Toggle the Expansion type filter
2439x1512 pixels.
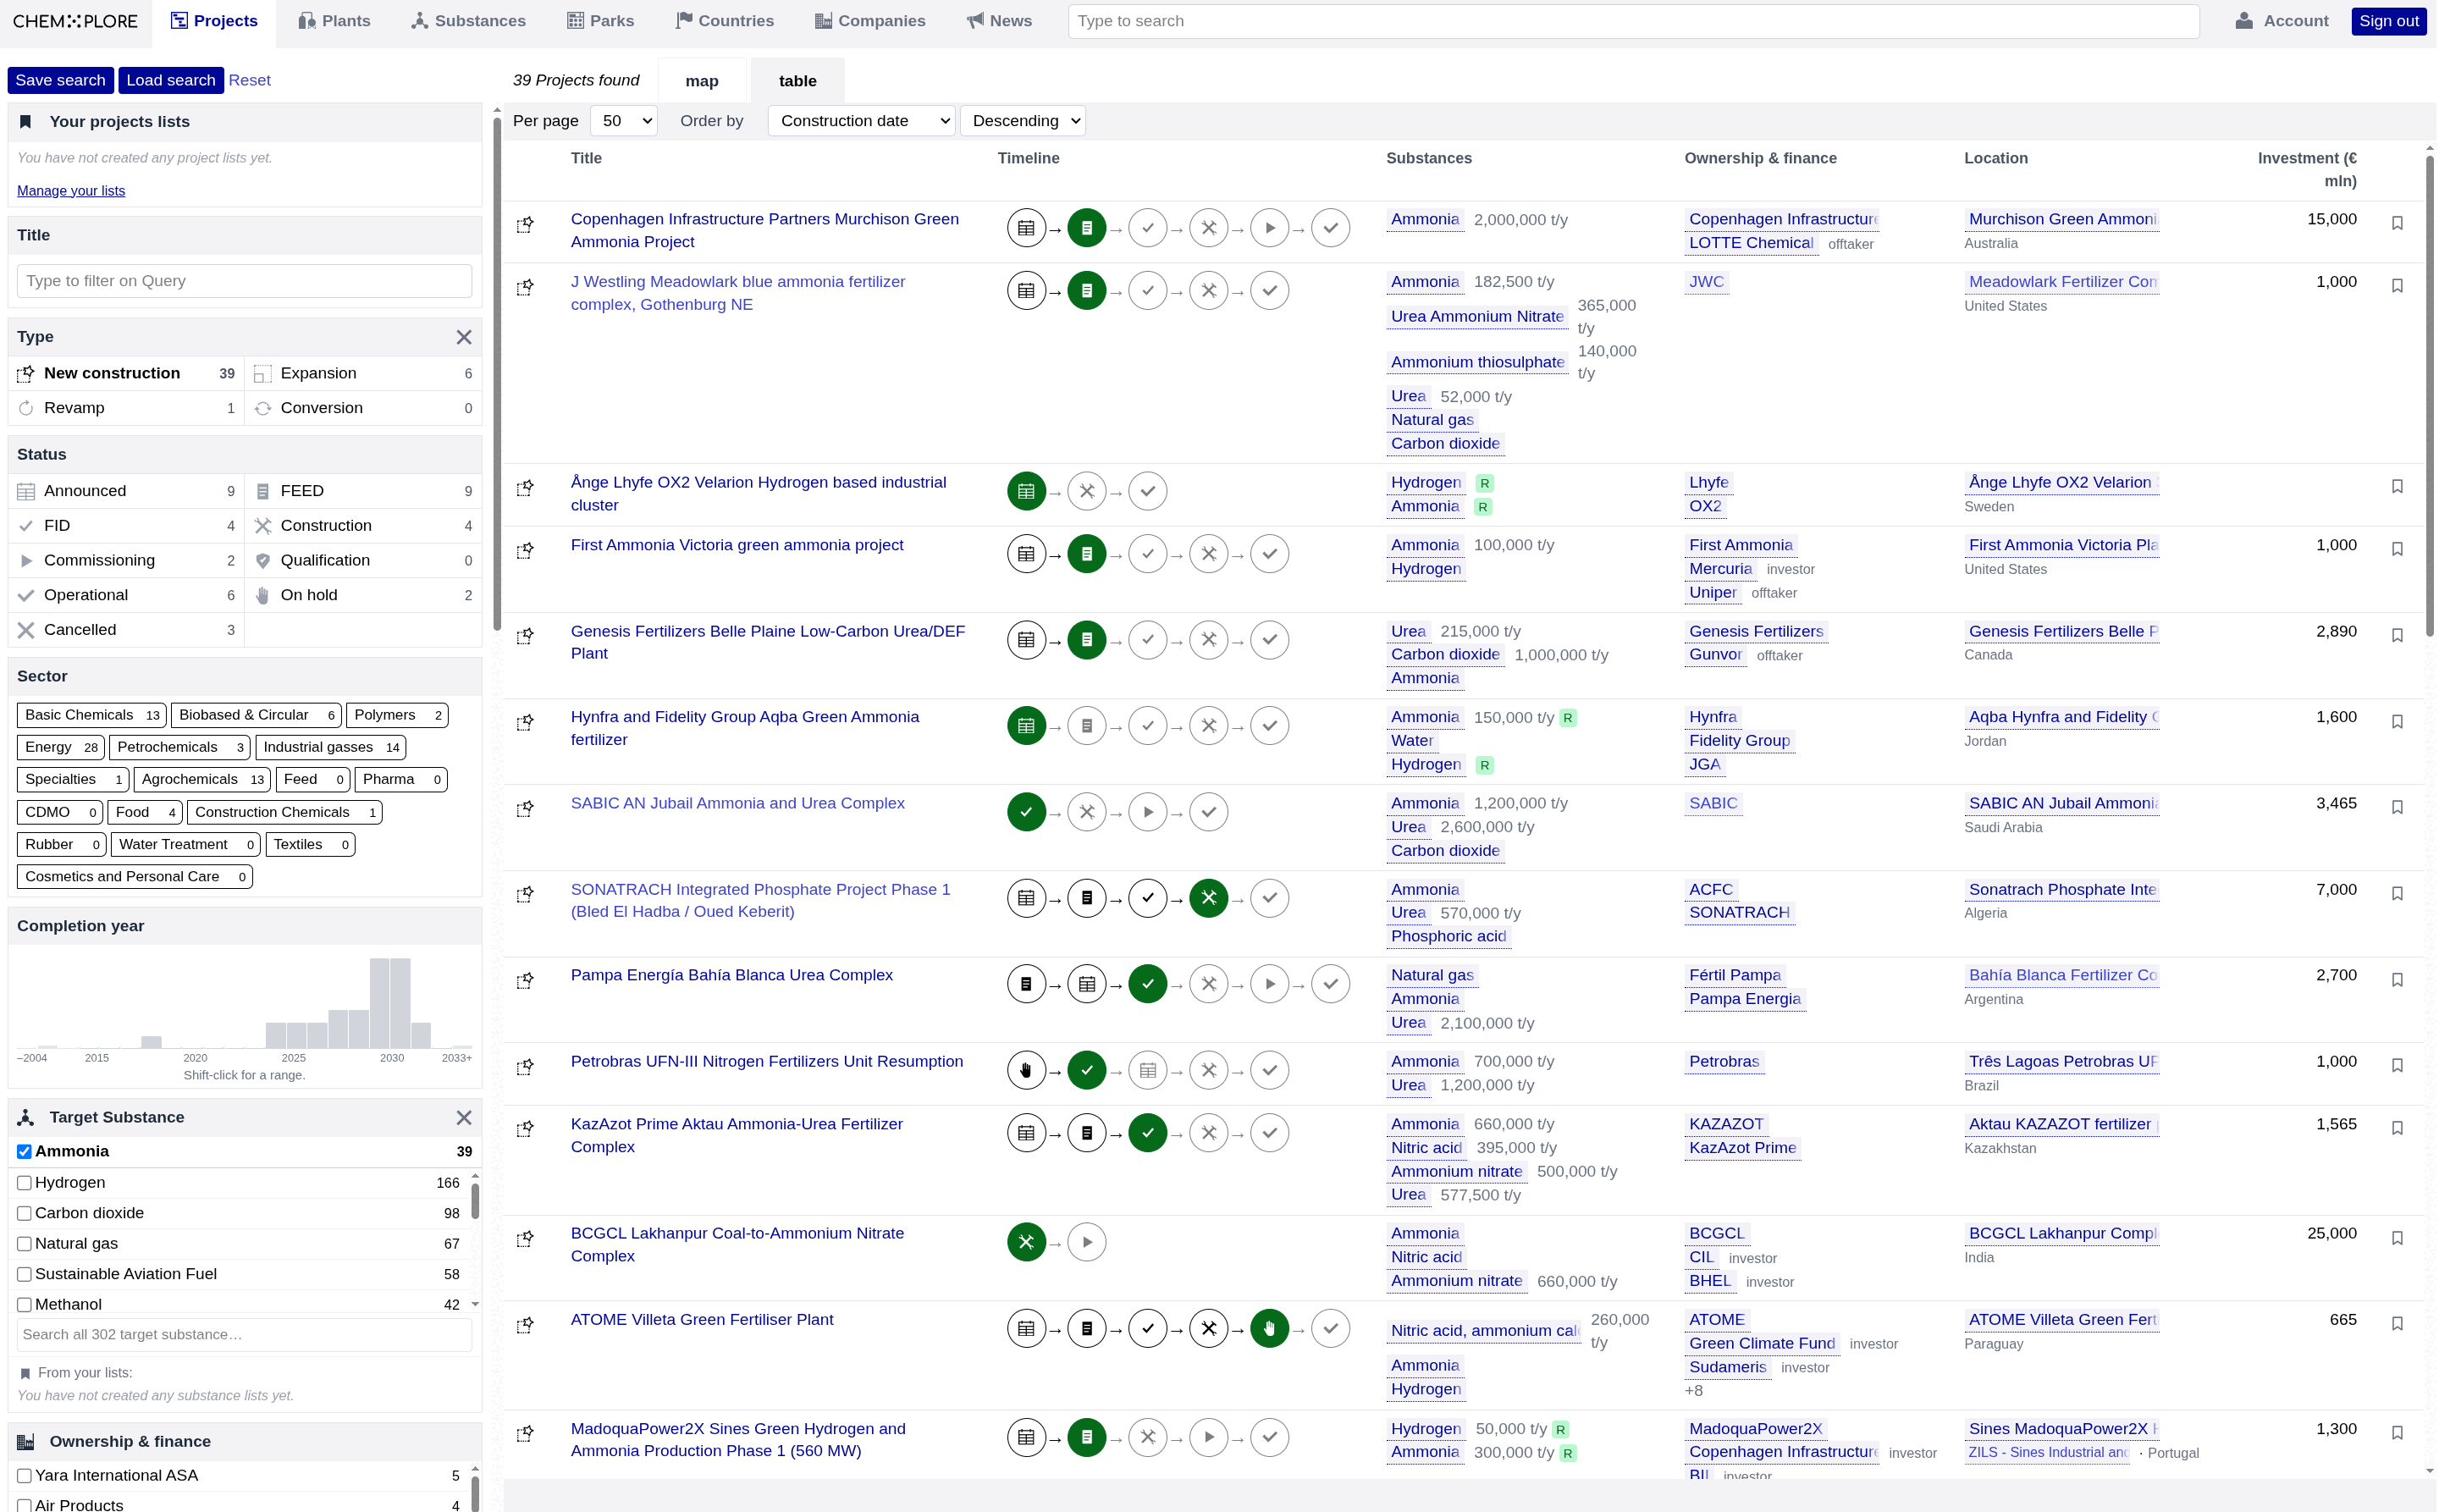pyautogui.click(x=363, y=373)
